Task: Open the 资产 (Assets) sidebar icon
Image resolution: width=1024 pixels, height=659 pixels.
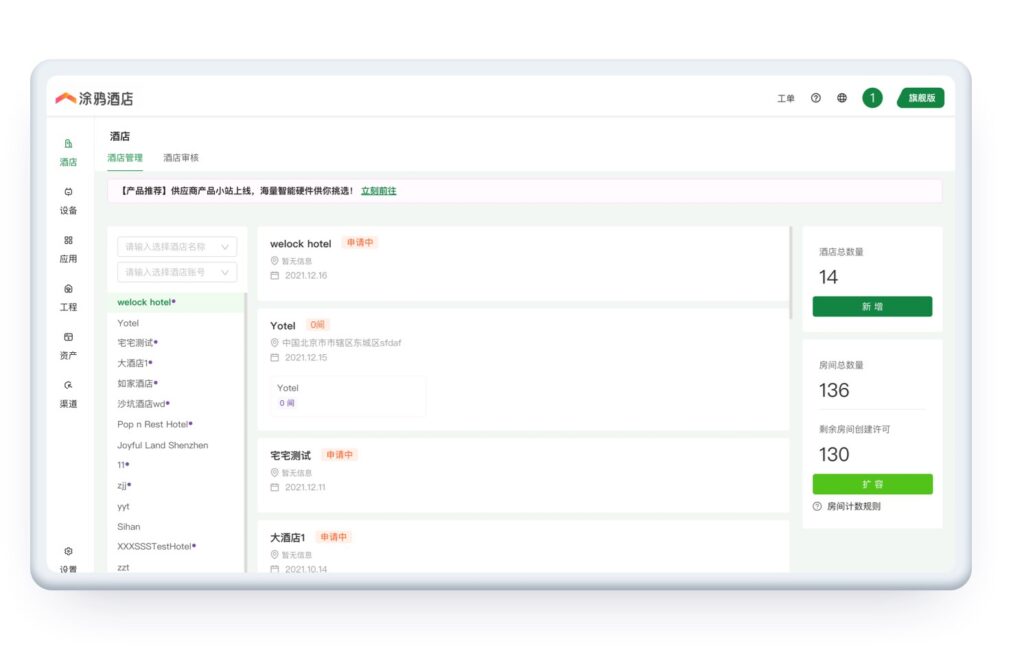Action: (x=68, y=338)
